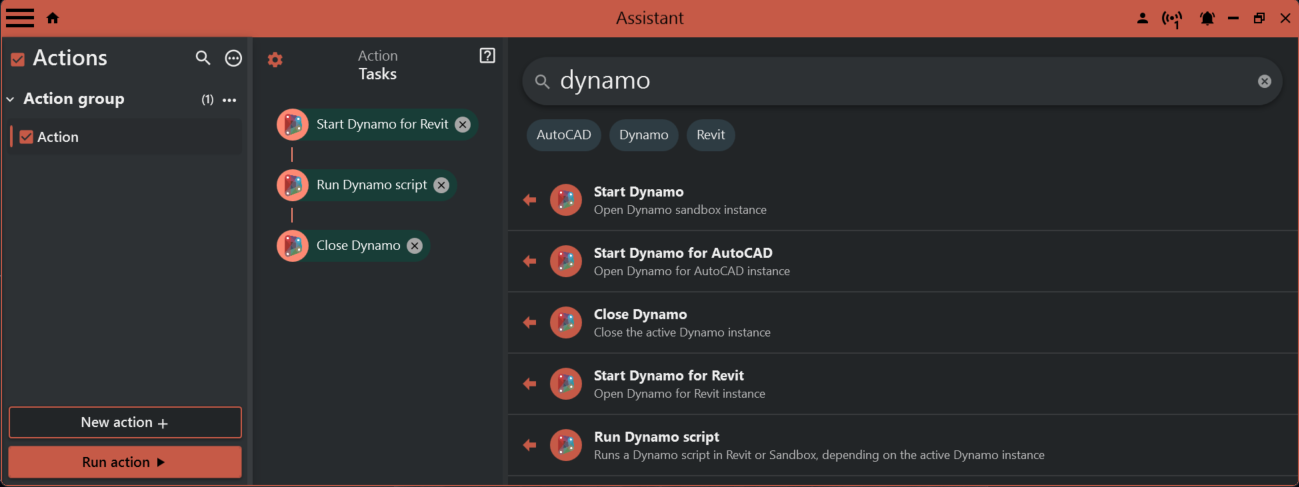Add Start Dynamo for AutoCAD using arrow
This screenshot has width=1299, height=487.
pos(529,261)
